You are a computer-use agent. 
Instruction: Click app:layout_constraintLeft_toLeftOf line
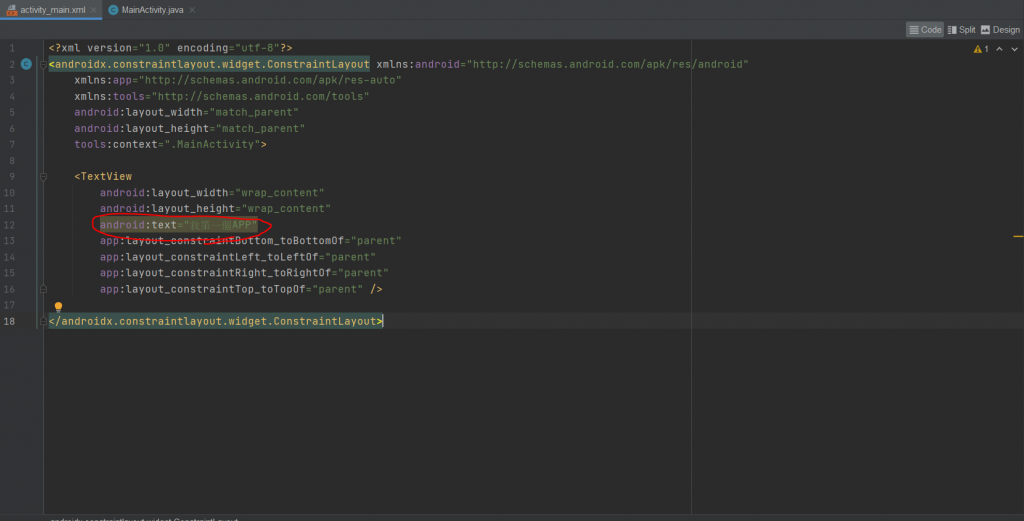coord(238,257)
